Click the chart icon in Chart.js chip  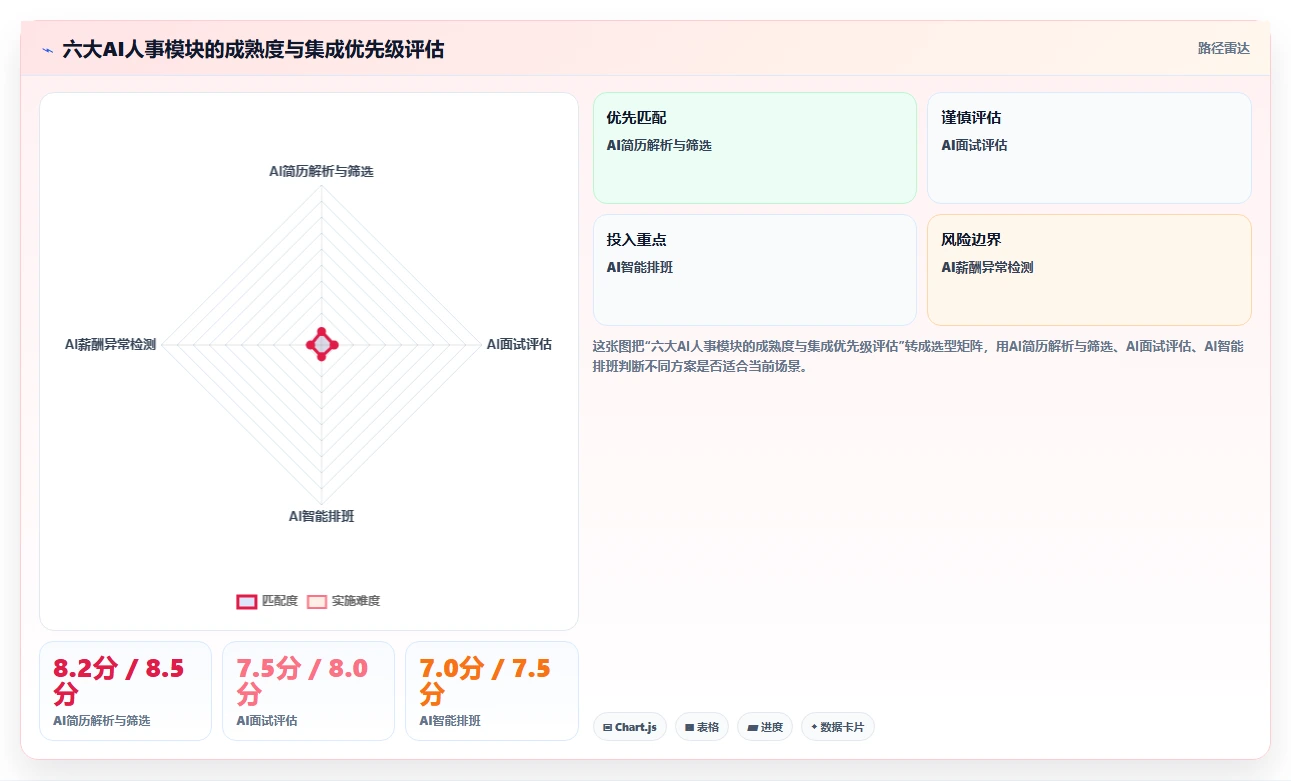[x=607, y=728]
